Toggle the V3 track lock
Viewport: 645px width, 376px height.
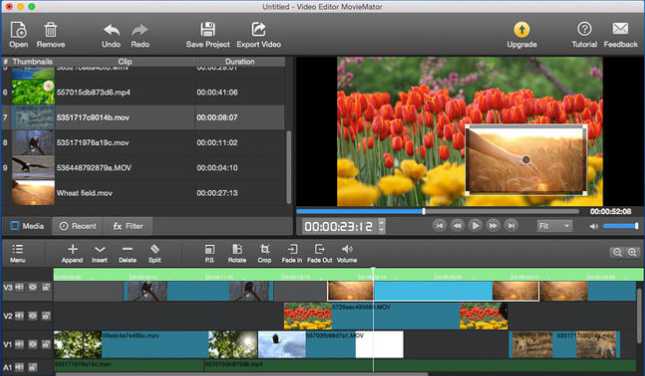[46, 287]
